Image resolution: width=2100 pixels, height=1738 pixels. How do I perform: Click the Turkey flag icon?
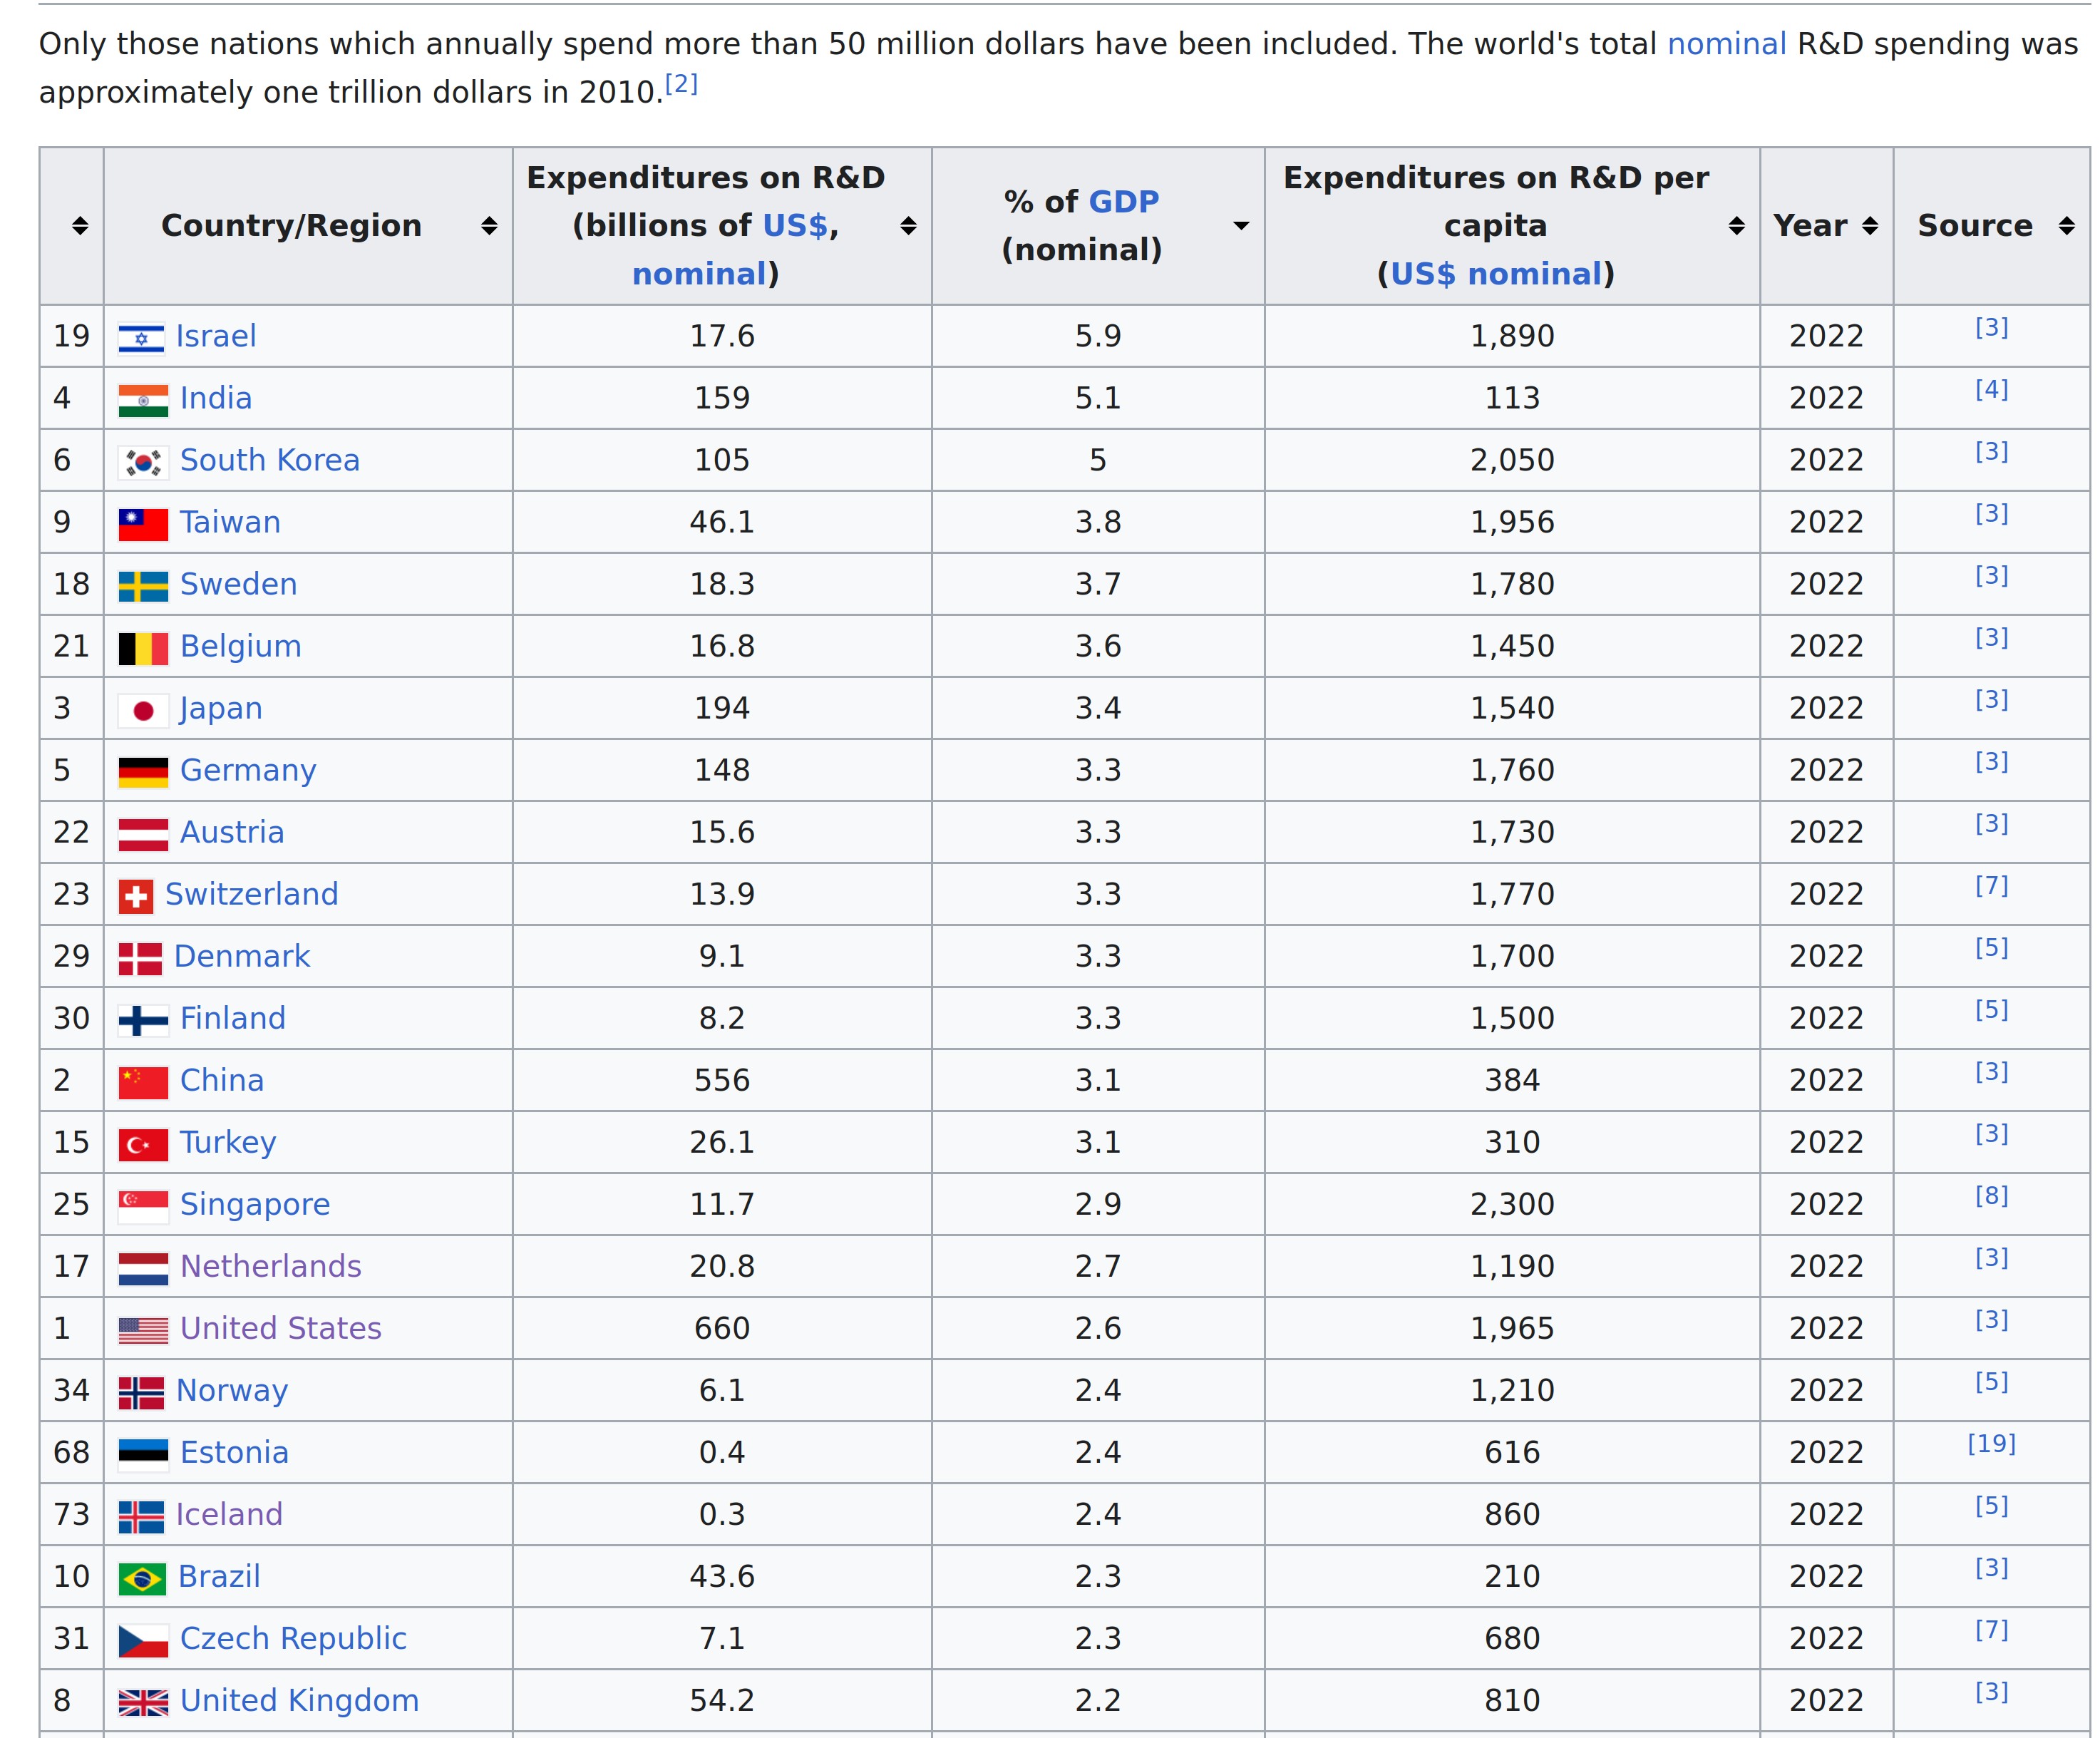click(143, 1144)
